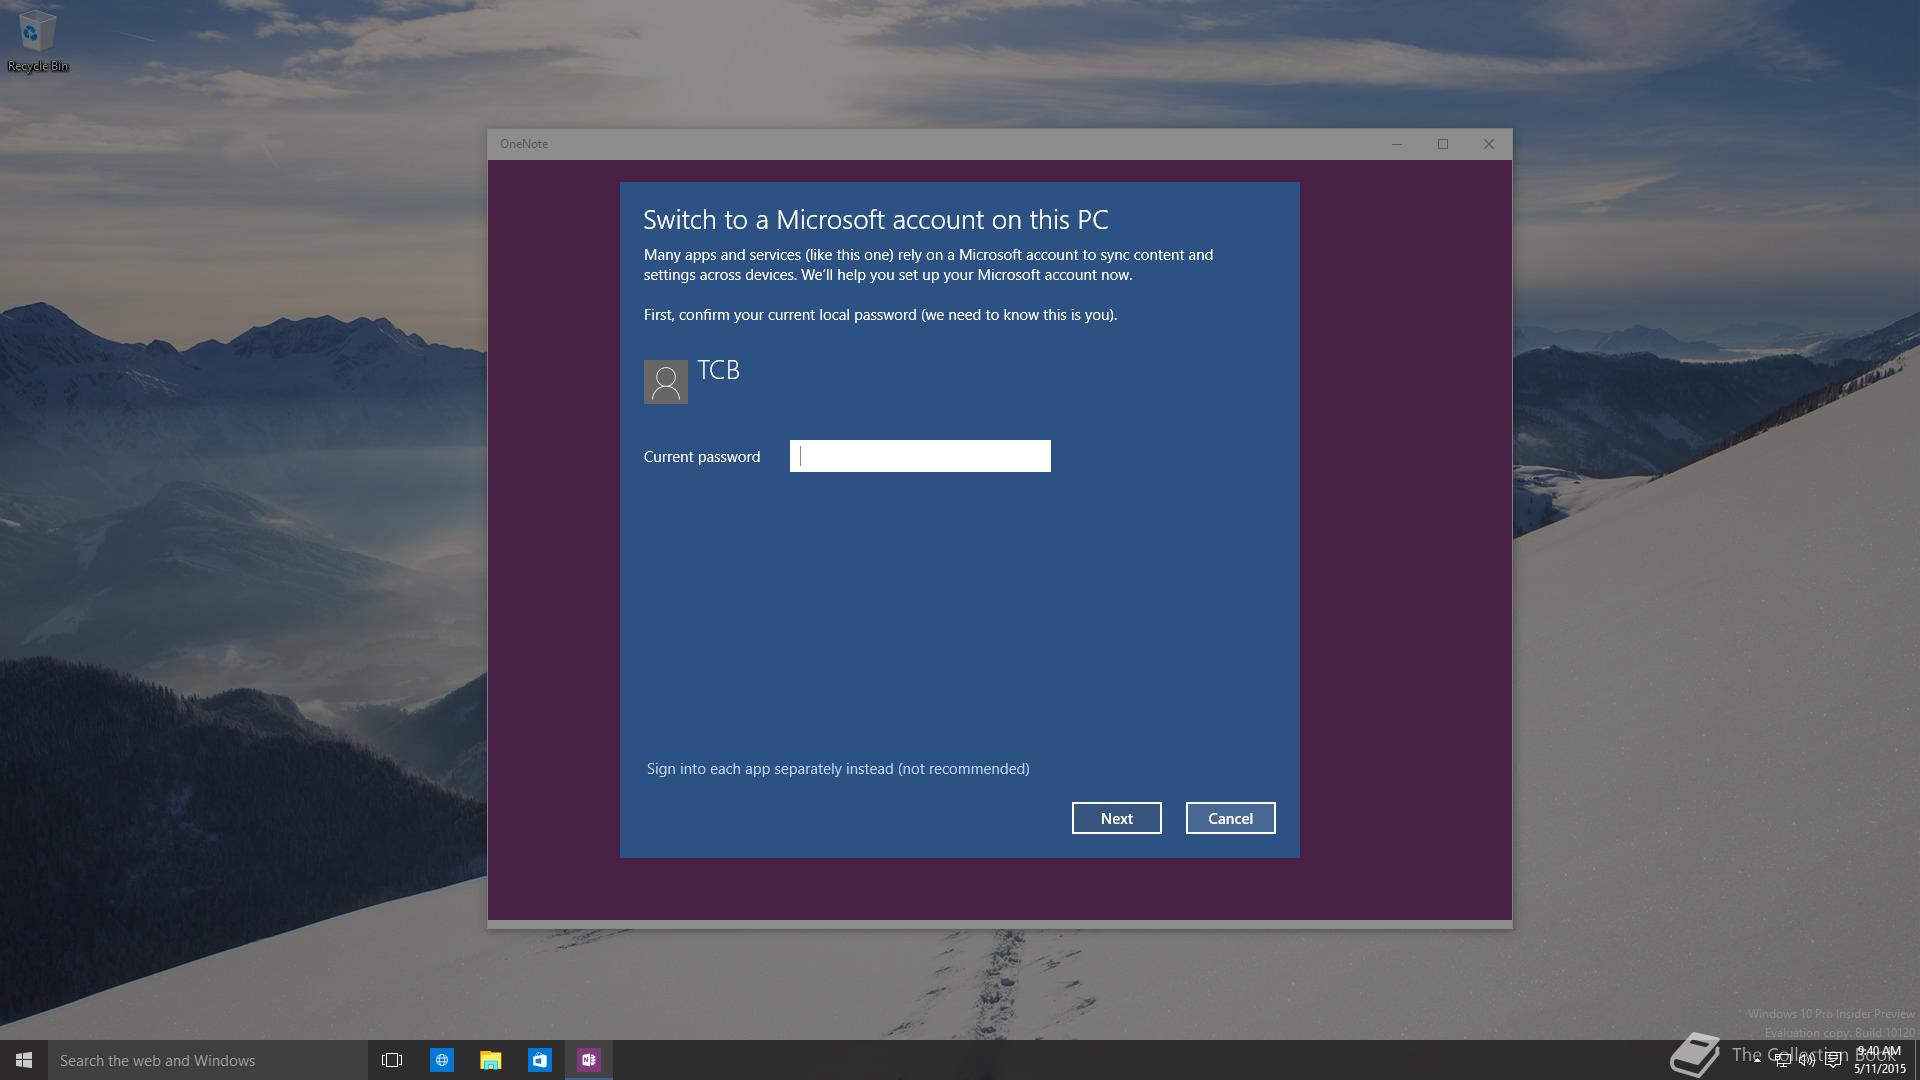This screenshot has width=1920, height=1080.
Task: Click the TCB user avatar picture
Action: [665, 382]
